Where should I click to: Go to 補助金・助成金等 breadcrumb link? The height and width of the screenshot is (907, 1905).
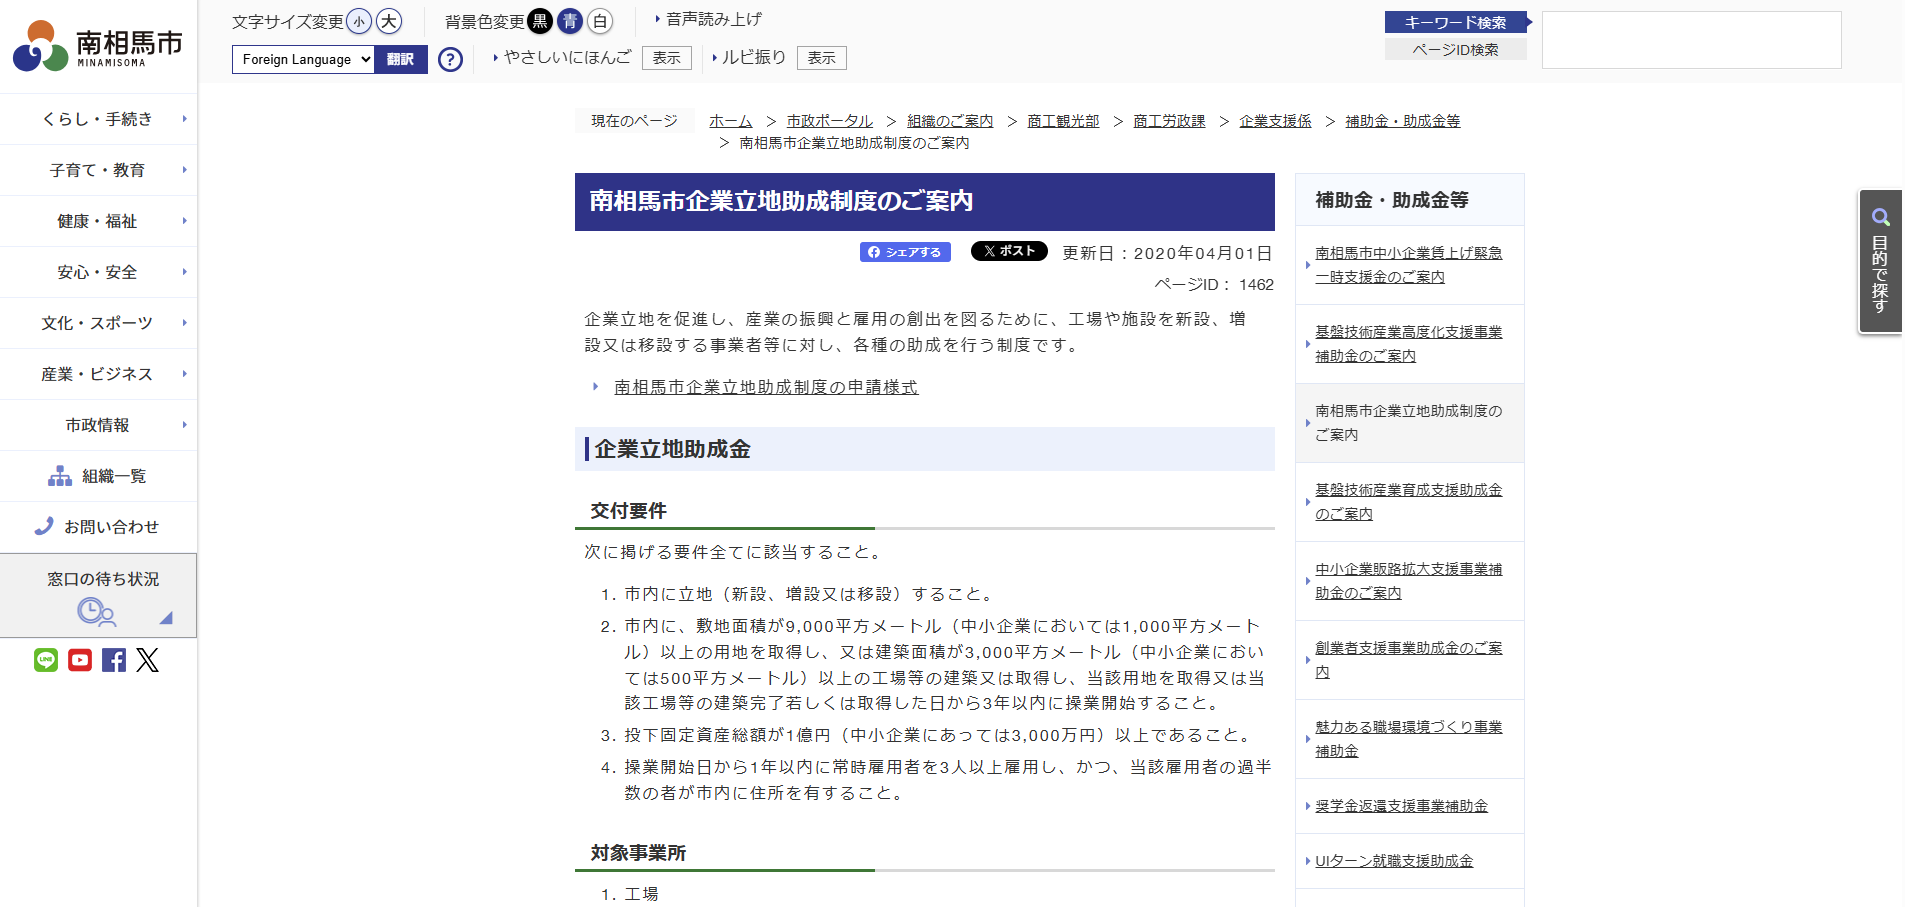[1403, 121]
